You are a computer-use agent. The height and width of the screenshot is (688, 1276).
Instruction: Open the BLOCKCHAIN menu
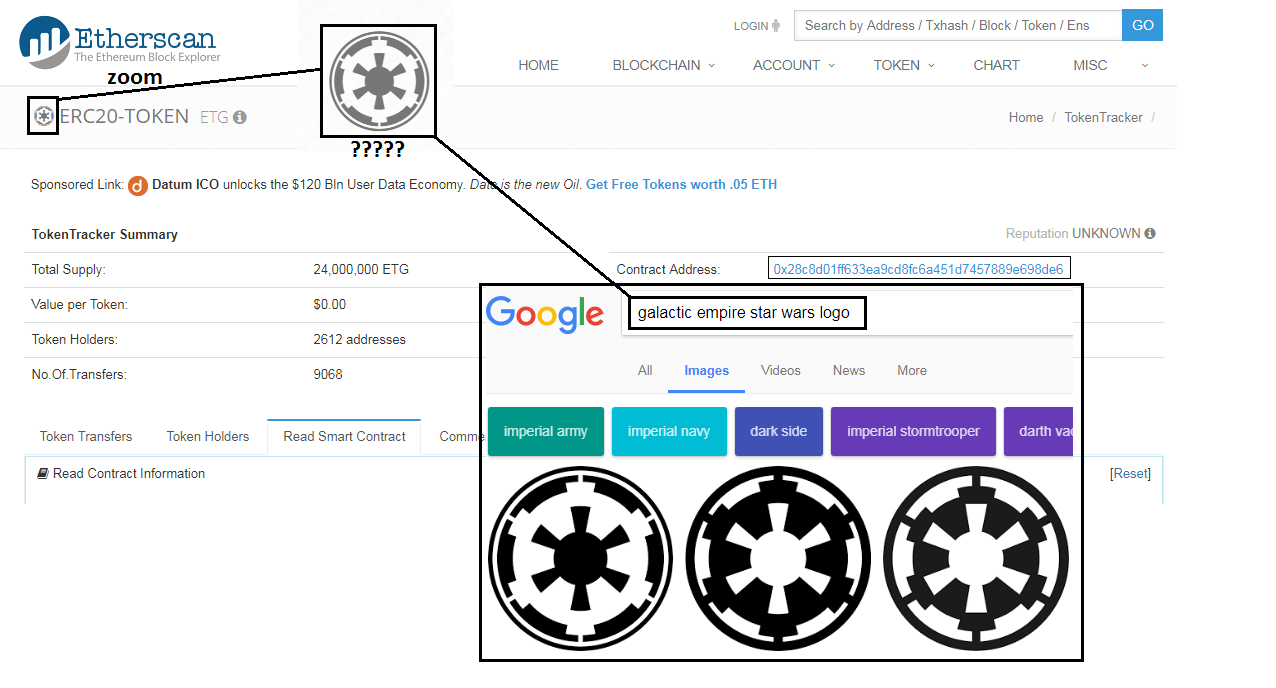[656, 65]
